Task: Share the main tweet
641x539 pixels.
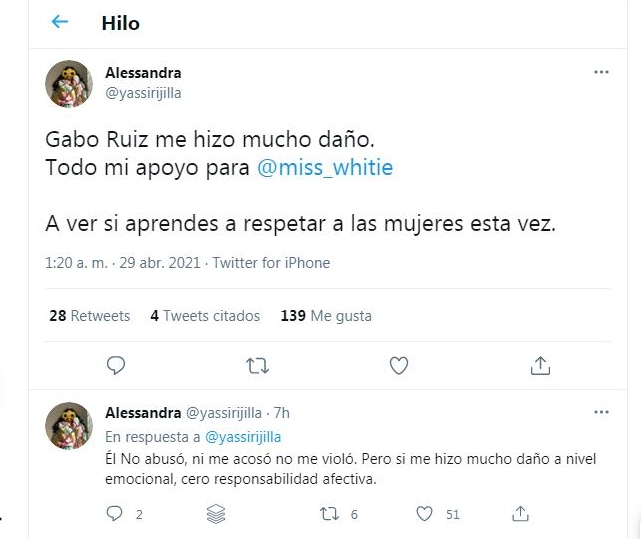Action: pos(540,365)
